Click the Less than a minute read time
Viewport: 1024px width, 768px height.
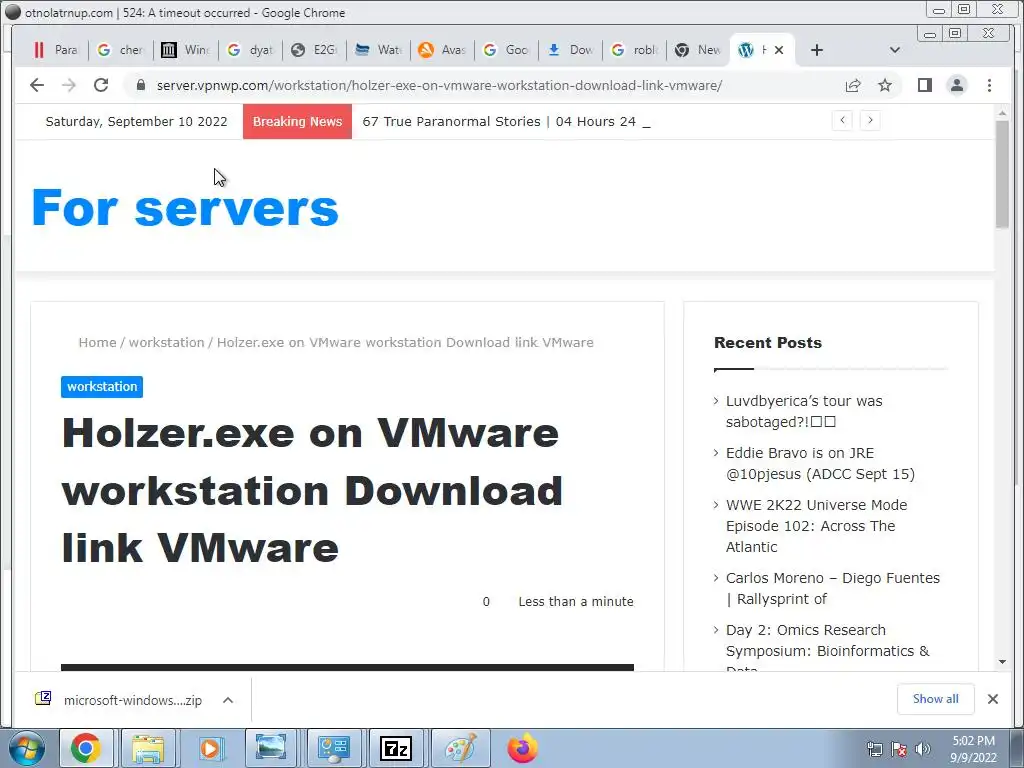click(576, 601)
